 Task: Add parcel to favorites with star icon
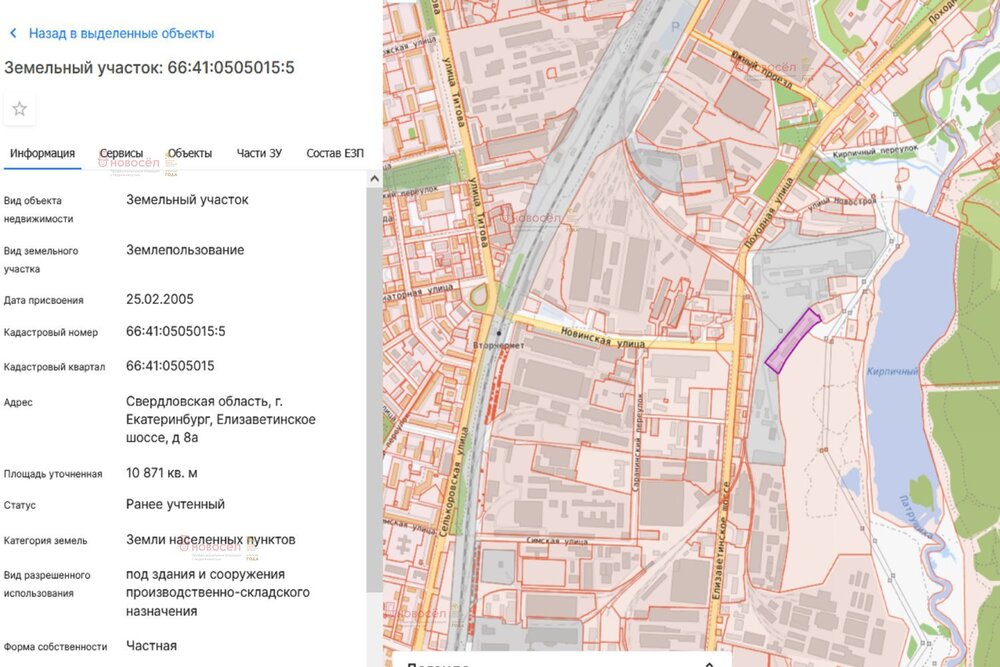pos(20,109)
